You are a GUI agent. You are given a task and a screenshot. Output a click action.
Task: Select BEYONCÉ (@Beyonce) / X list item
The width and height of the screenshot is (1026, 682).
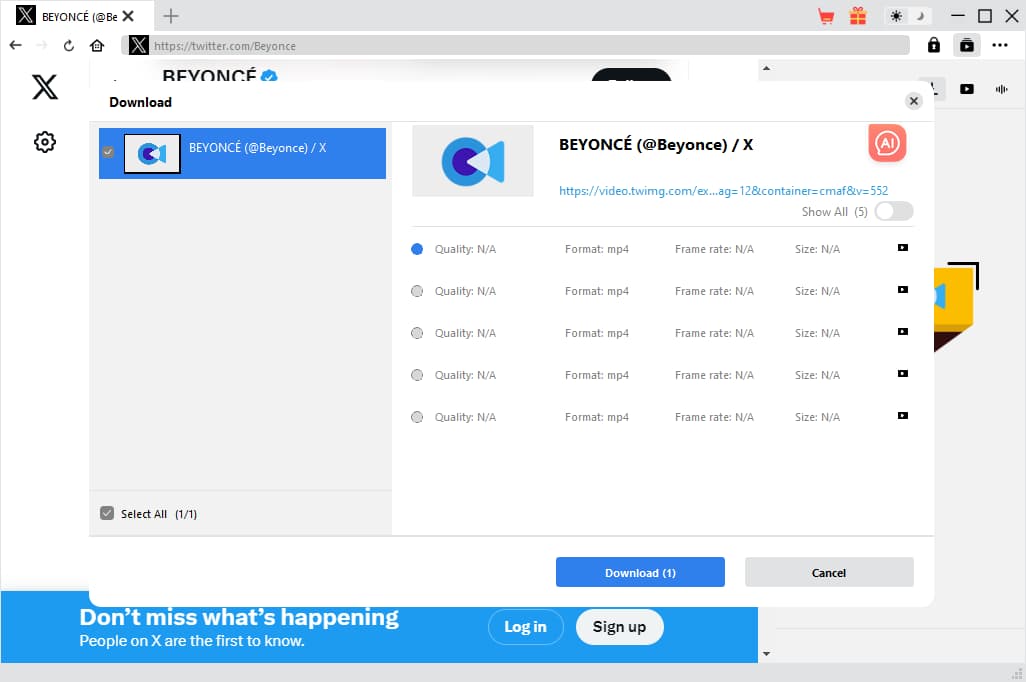click(242, 153)
